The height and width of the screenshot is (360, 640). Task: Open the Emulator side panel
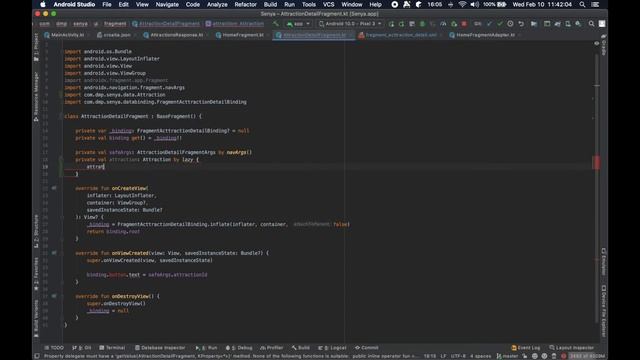coord(604,261)
